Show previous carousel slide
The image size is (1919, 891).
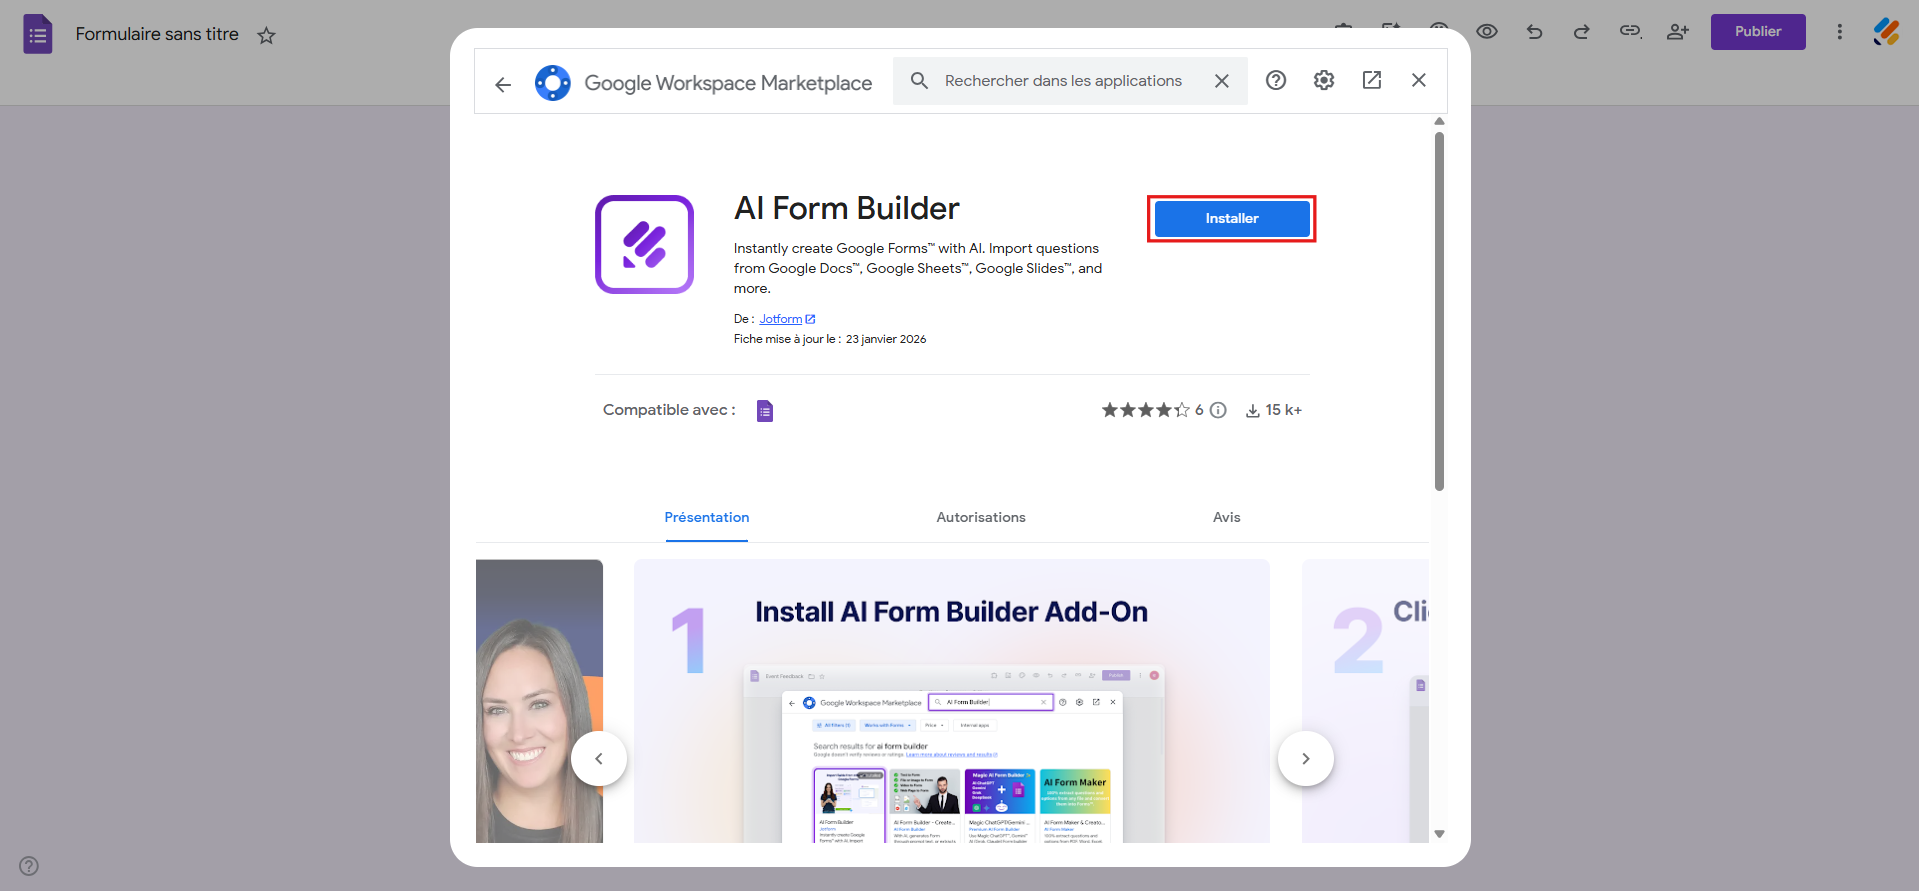coord(599,759)
